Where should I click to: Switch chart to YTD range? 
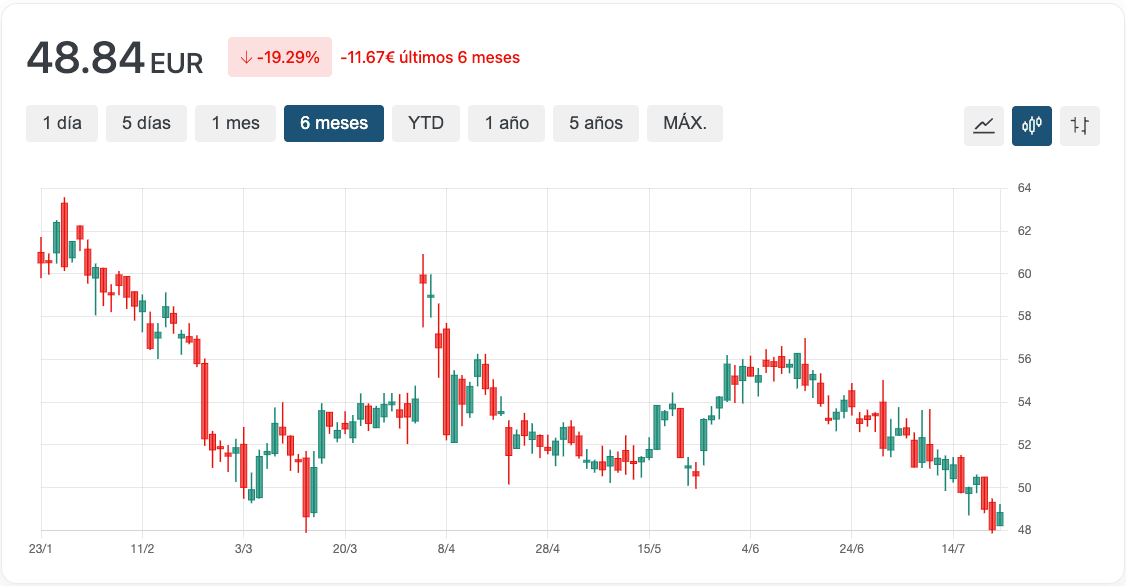(x=426, y=124)
